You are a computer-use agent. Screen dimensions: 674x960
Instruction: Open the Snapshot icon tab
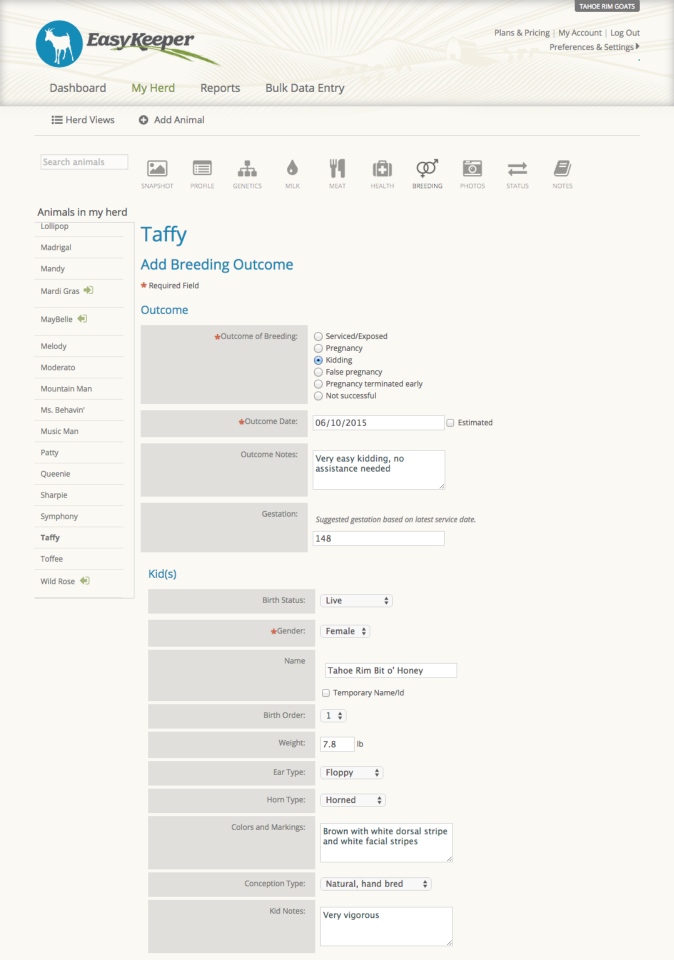(x=157, y=173)
